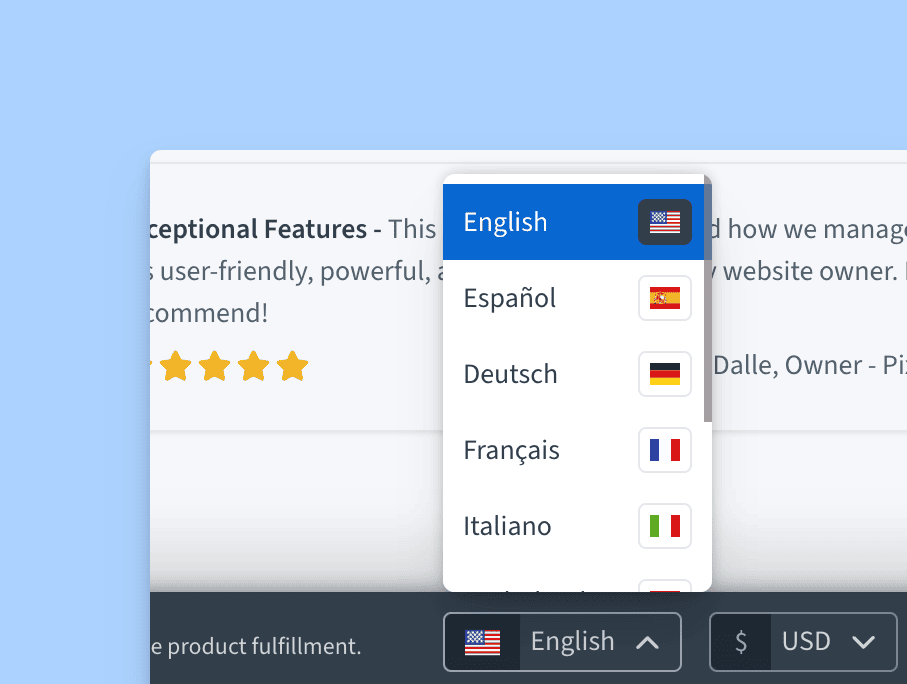Collapse the English language selector in footer

coord(562,642)
